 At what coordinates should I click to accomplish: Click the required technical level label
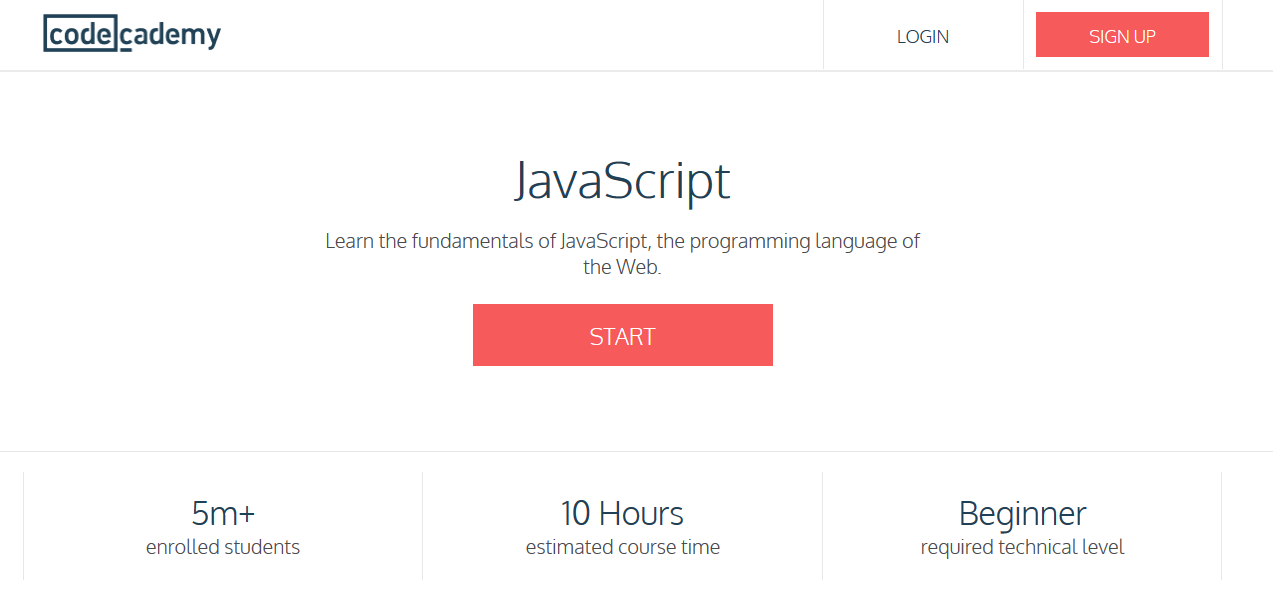pos(1022,547)
